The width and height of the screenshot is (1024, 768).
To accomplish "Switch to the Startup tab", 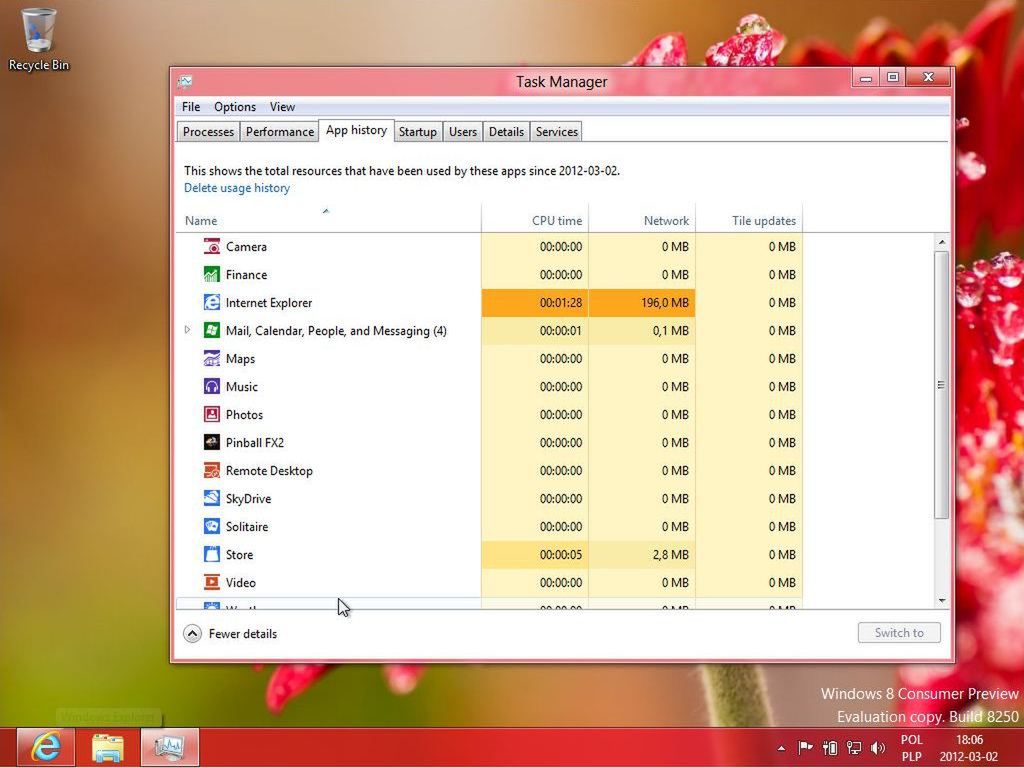I will (418, 132).
